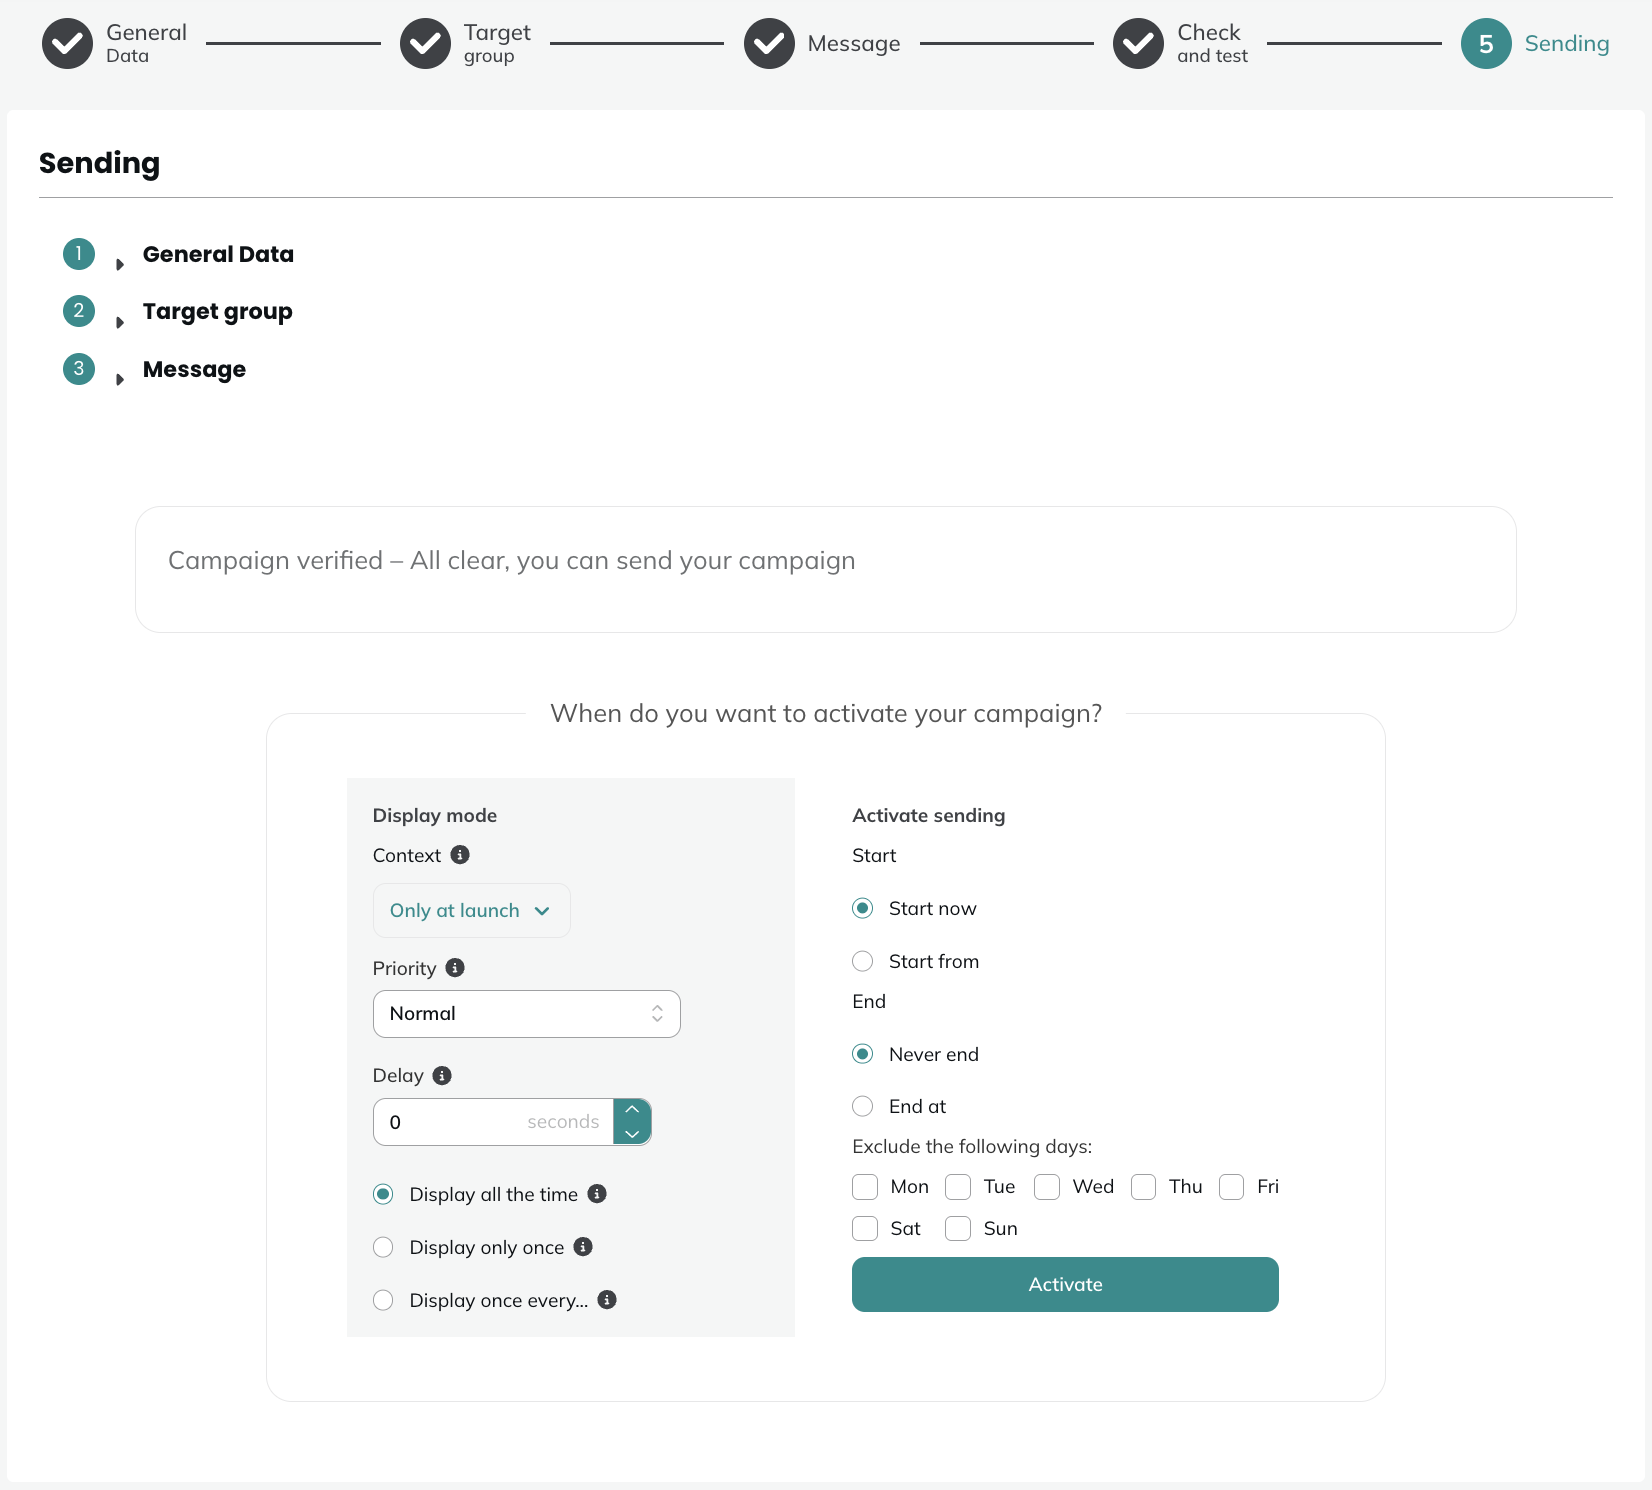
Task: Select the End at option
Action: click(x=863, y=1106)
